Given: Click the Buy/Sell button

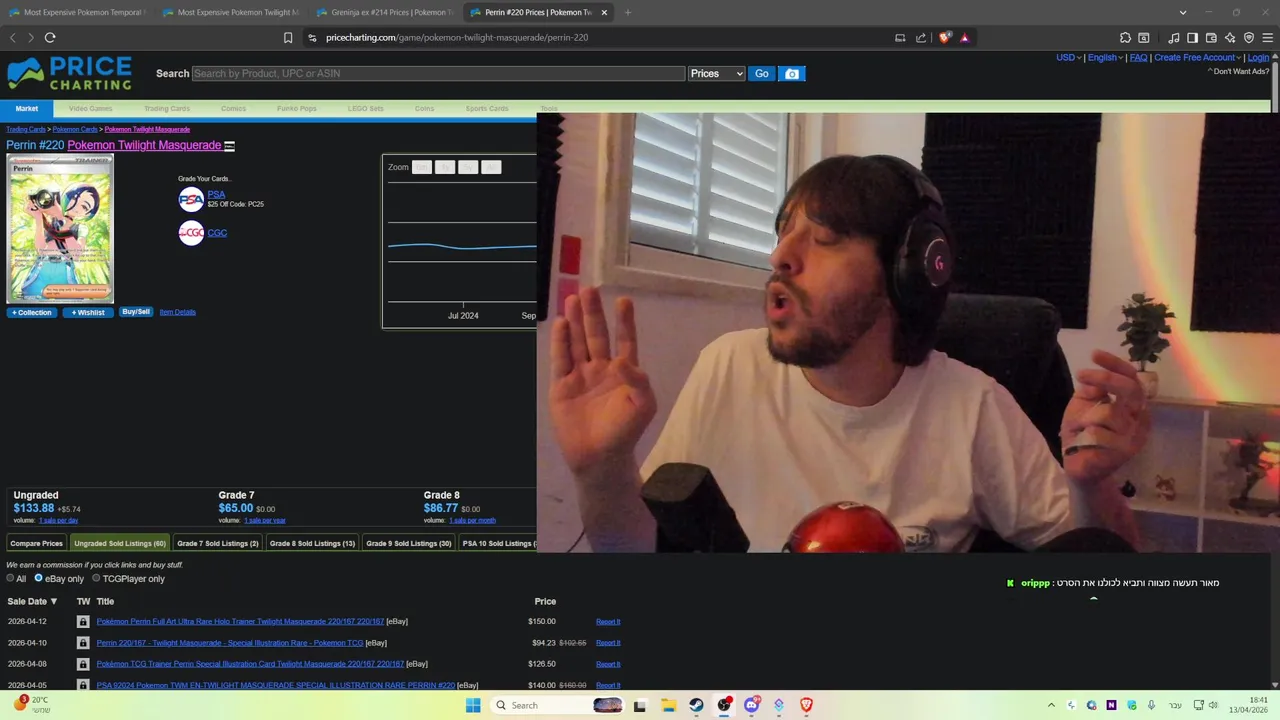Looking at the screenshot, I should coord(136,312).
